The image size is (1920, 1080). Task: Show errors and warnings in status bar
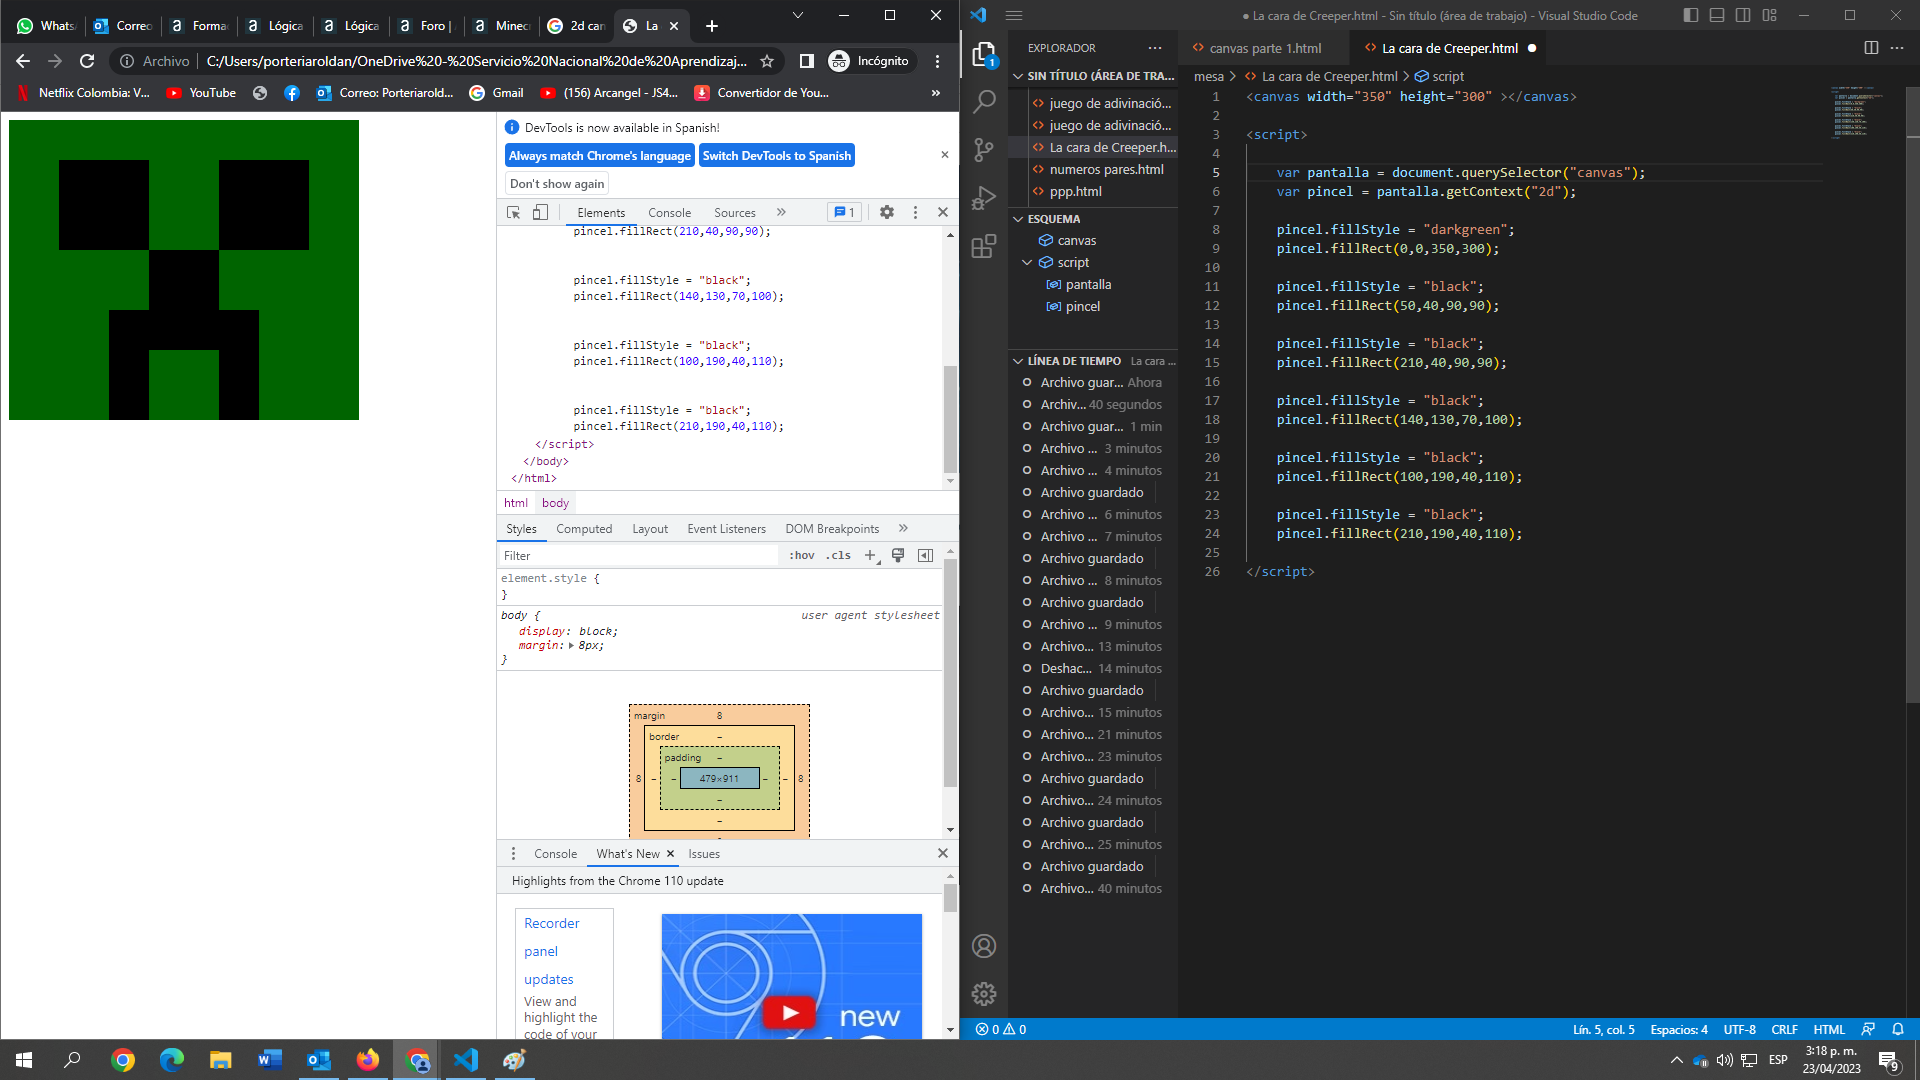[x=1001, y=1029]
